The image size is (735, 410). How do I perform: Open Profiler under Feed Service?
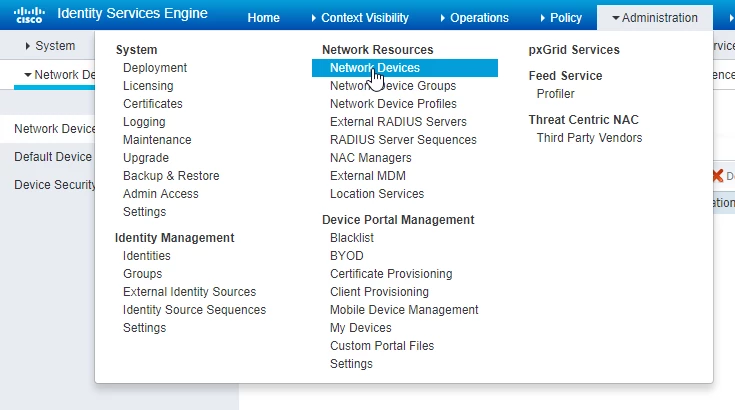[x=555, y=94]
